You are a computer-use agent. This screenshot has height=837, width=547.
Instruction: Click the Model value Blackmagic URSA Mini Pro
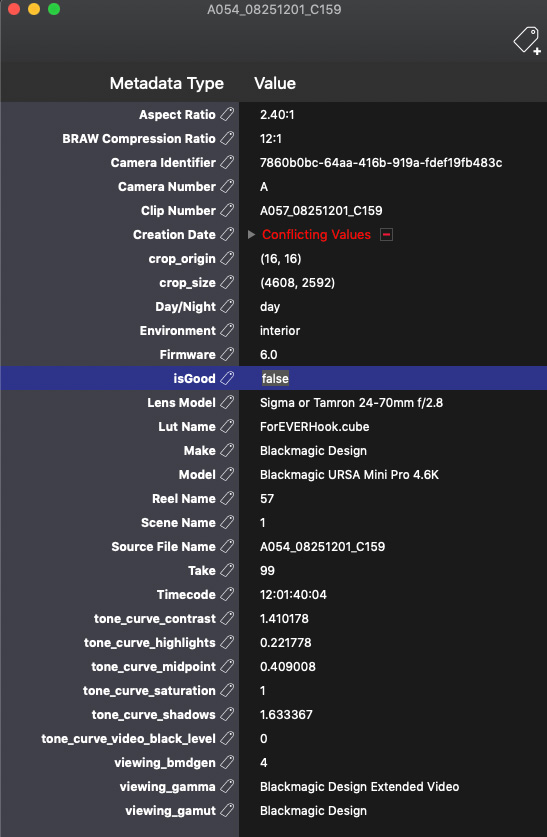[x=349, y=475]
